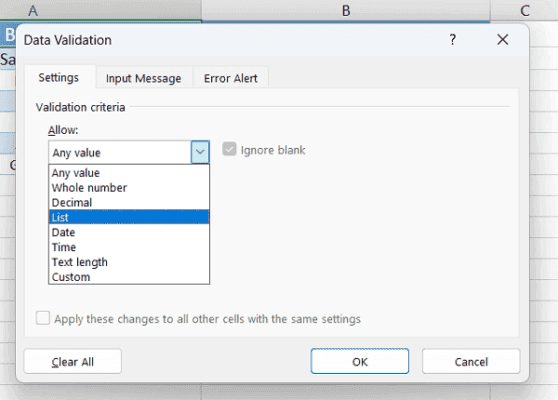Select Custom validation type
The image size is (558, 400).
click(x=129, y=277)
